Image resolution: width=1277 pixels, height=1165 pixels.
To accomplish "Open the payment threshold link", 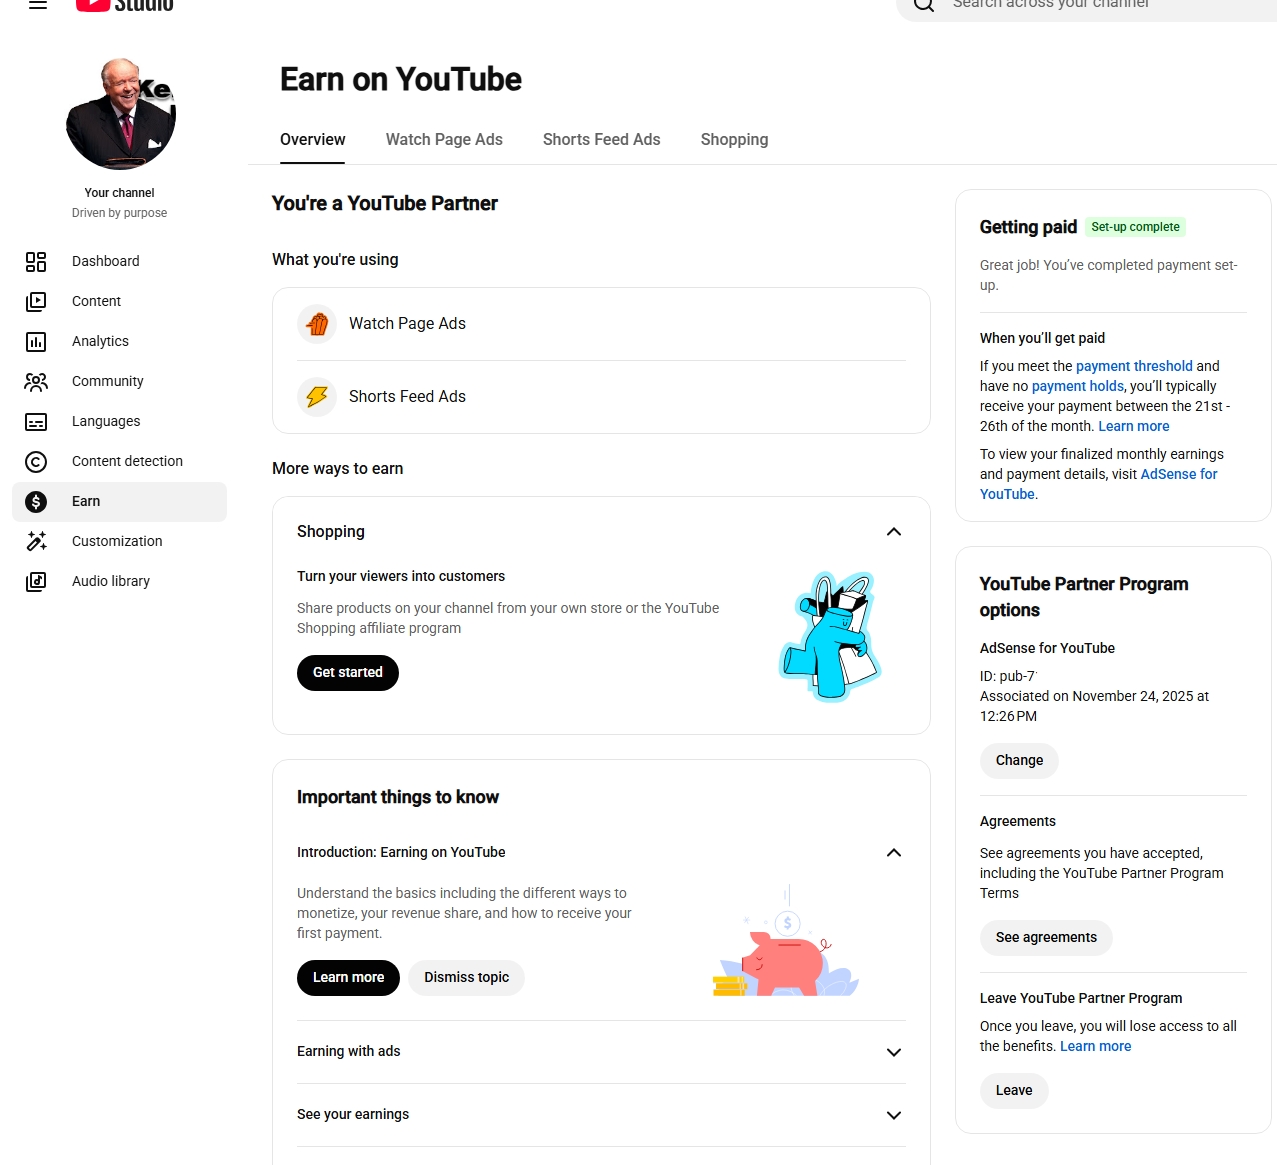I will [1134, 366].
